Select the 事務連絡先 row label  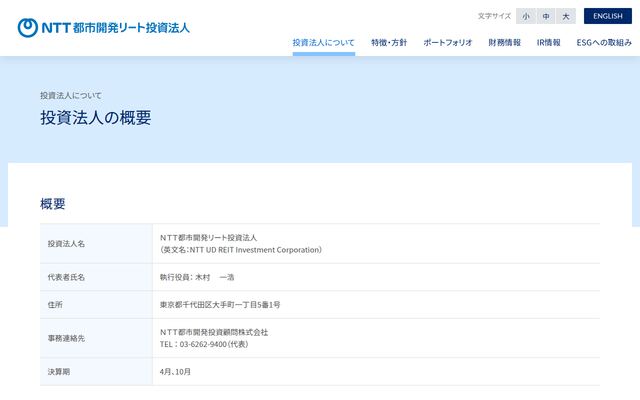tap(66, 338)
